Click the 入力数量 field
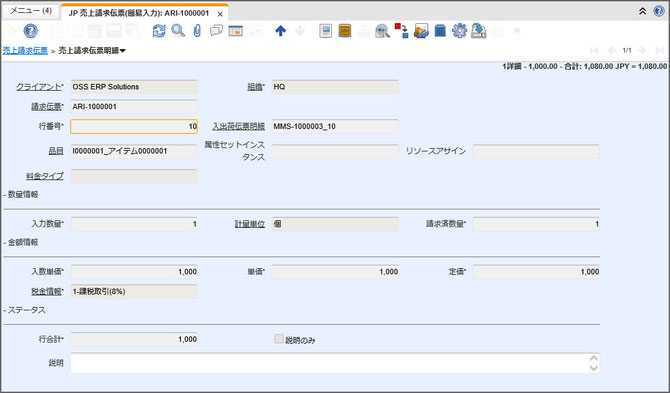Image resolution: width=670 pixels, height=393 pixels. [134, 224]
